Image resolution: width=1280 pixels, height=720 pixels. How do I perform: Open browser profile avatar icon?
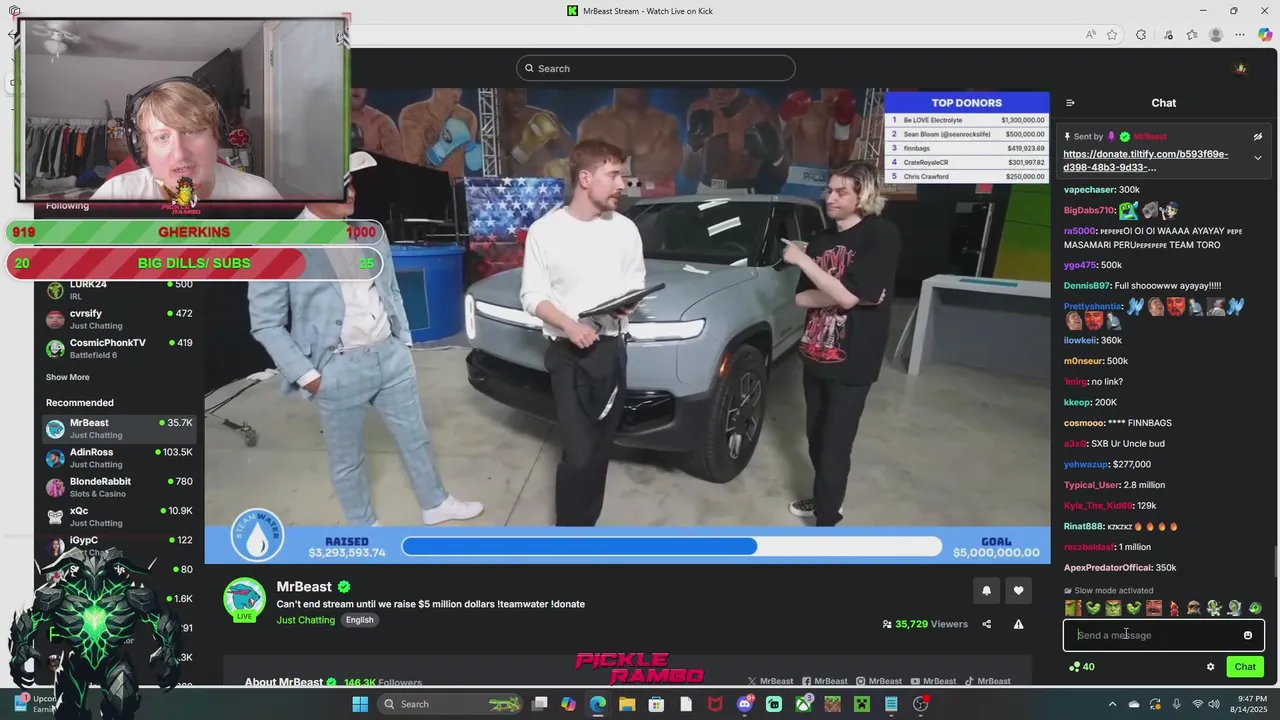(x=1216, y=35)
